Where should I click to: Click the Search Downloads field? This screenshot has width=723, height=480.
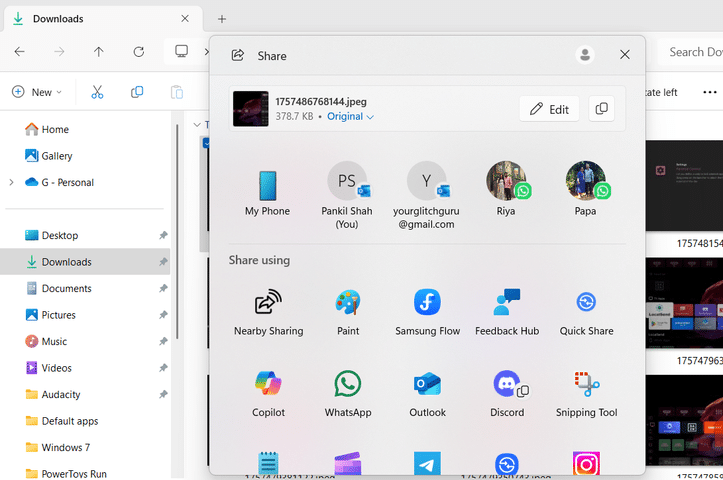pos(690,52)
